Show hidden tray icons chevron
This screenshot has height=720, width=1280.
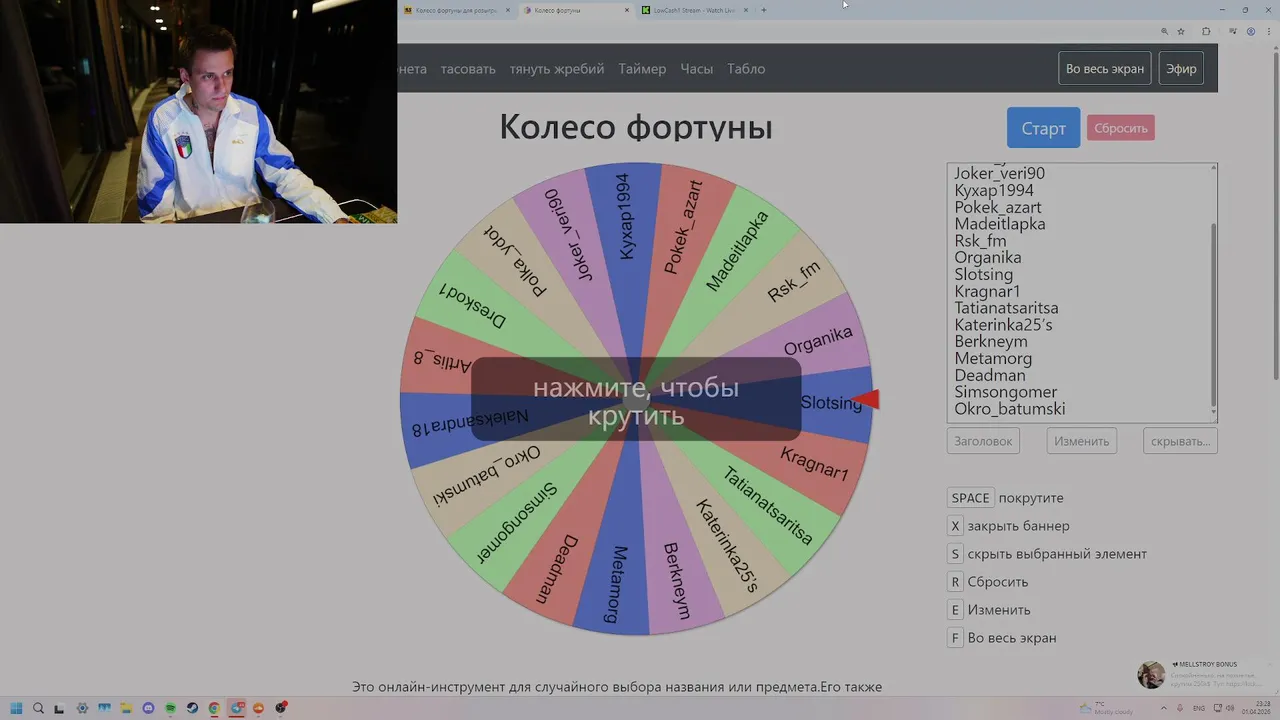coord(1165,708)
